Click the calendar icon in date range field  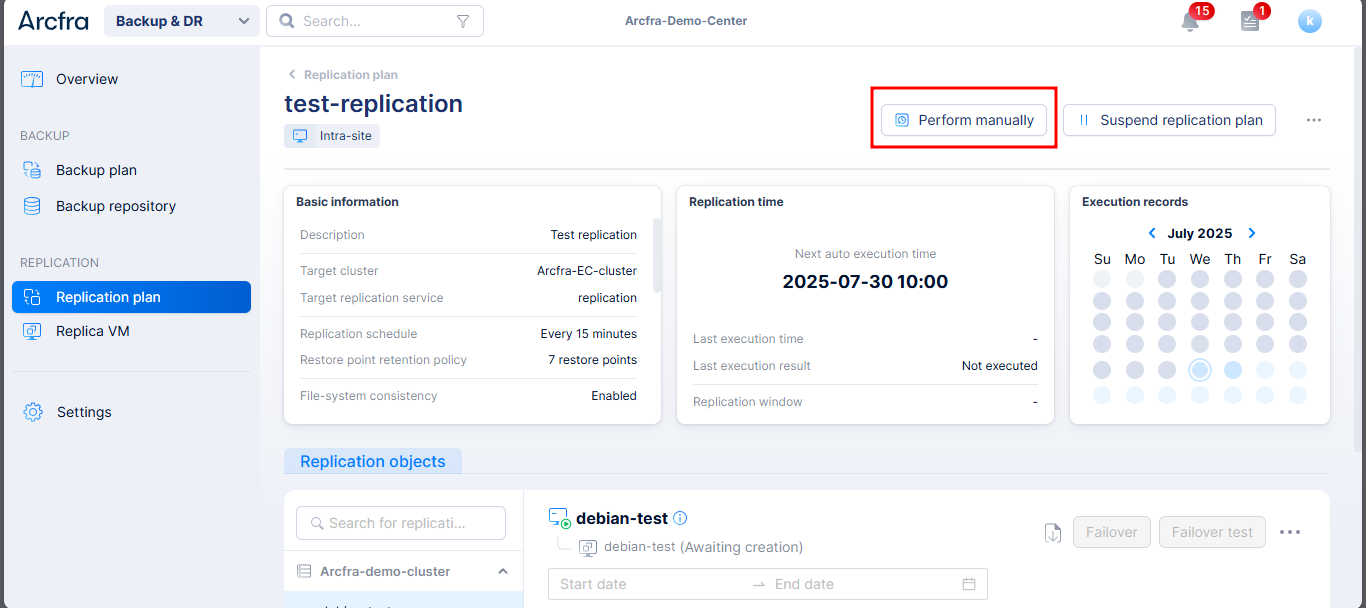[x=968, y=584]
